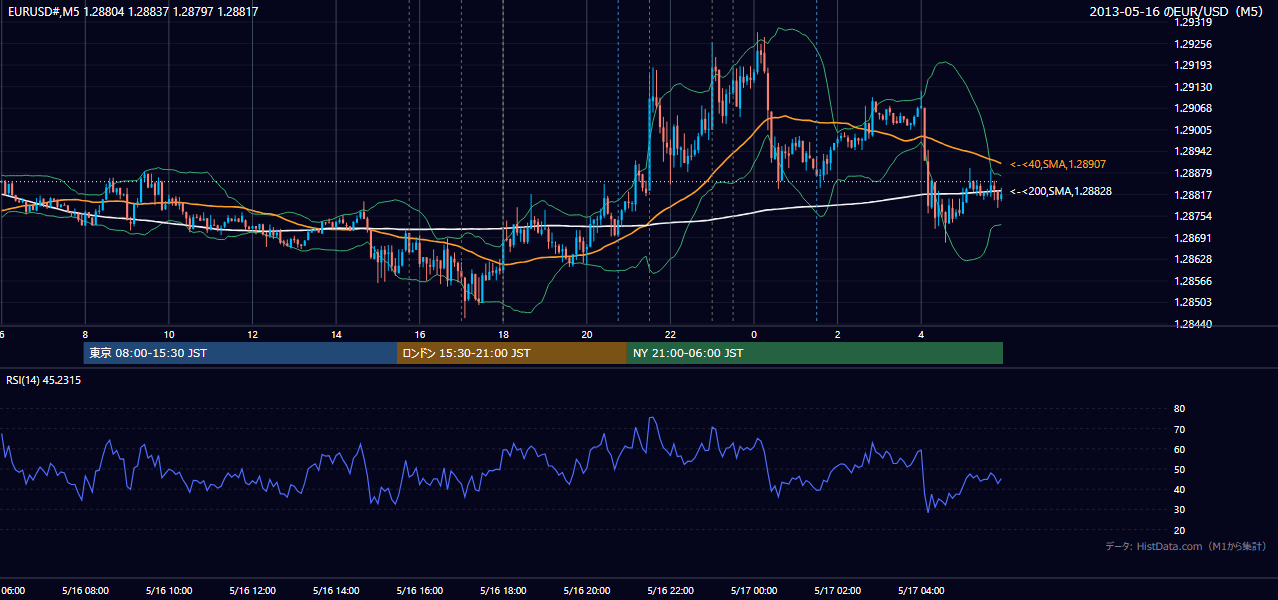The image size is (1278, 600).
Task: Click the 200 SMA 1.28828 label
Action: [x=1061, y=191]
